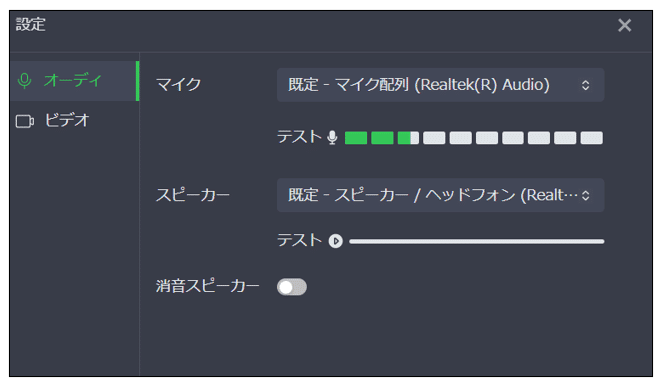
Task: Open the マイク device dropdown
Action: pos(440,85)
